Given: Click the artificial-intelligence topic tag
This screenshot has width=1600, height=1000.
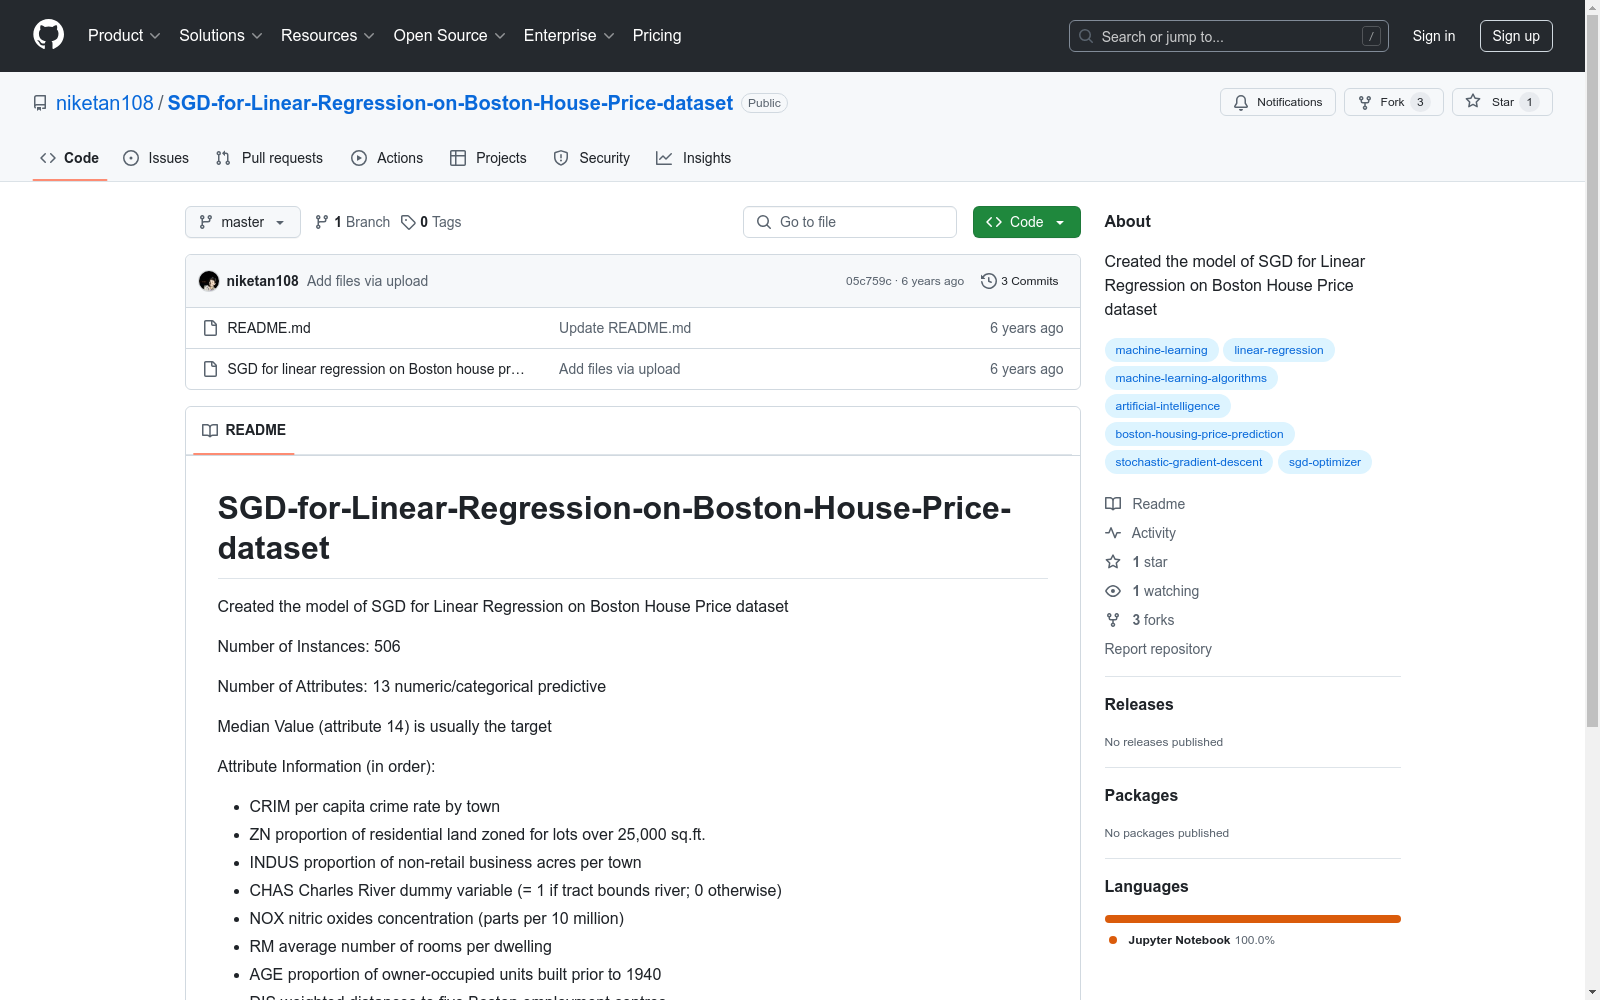Looking at the screenshot, I should click(x=1167, y=406).
